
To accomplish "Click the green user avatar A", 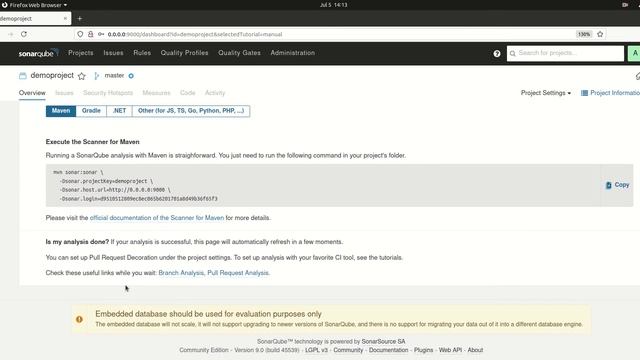I will [x=634, y=53].
